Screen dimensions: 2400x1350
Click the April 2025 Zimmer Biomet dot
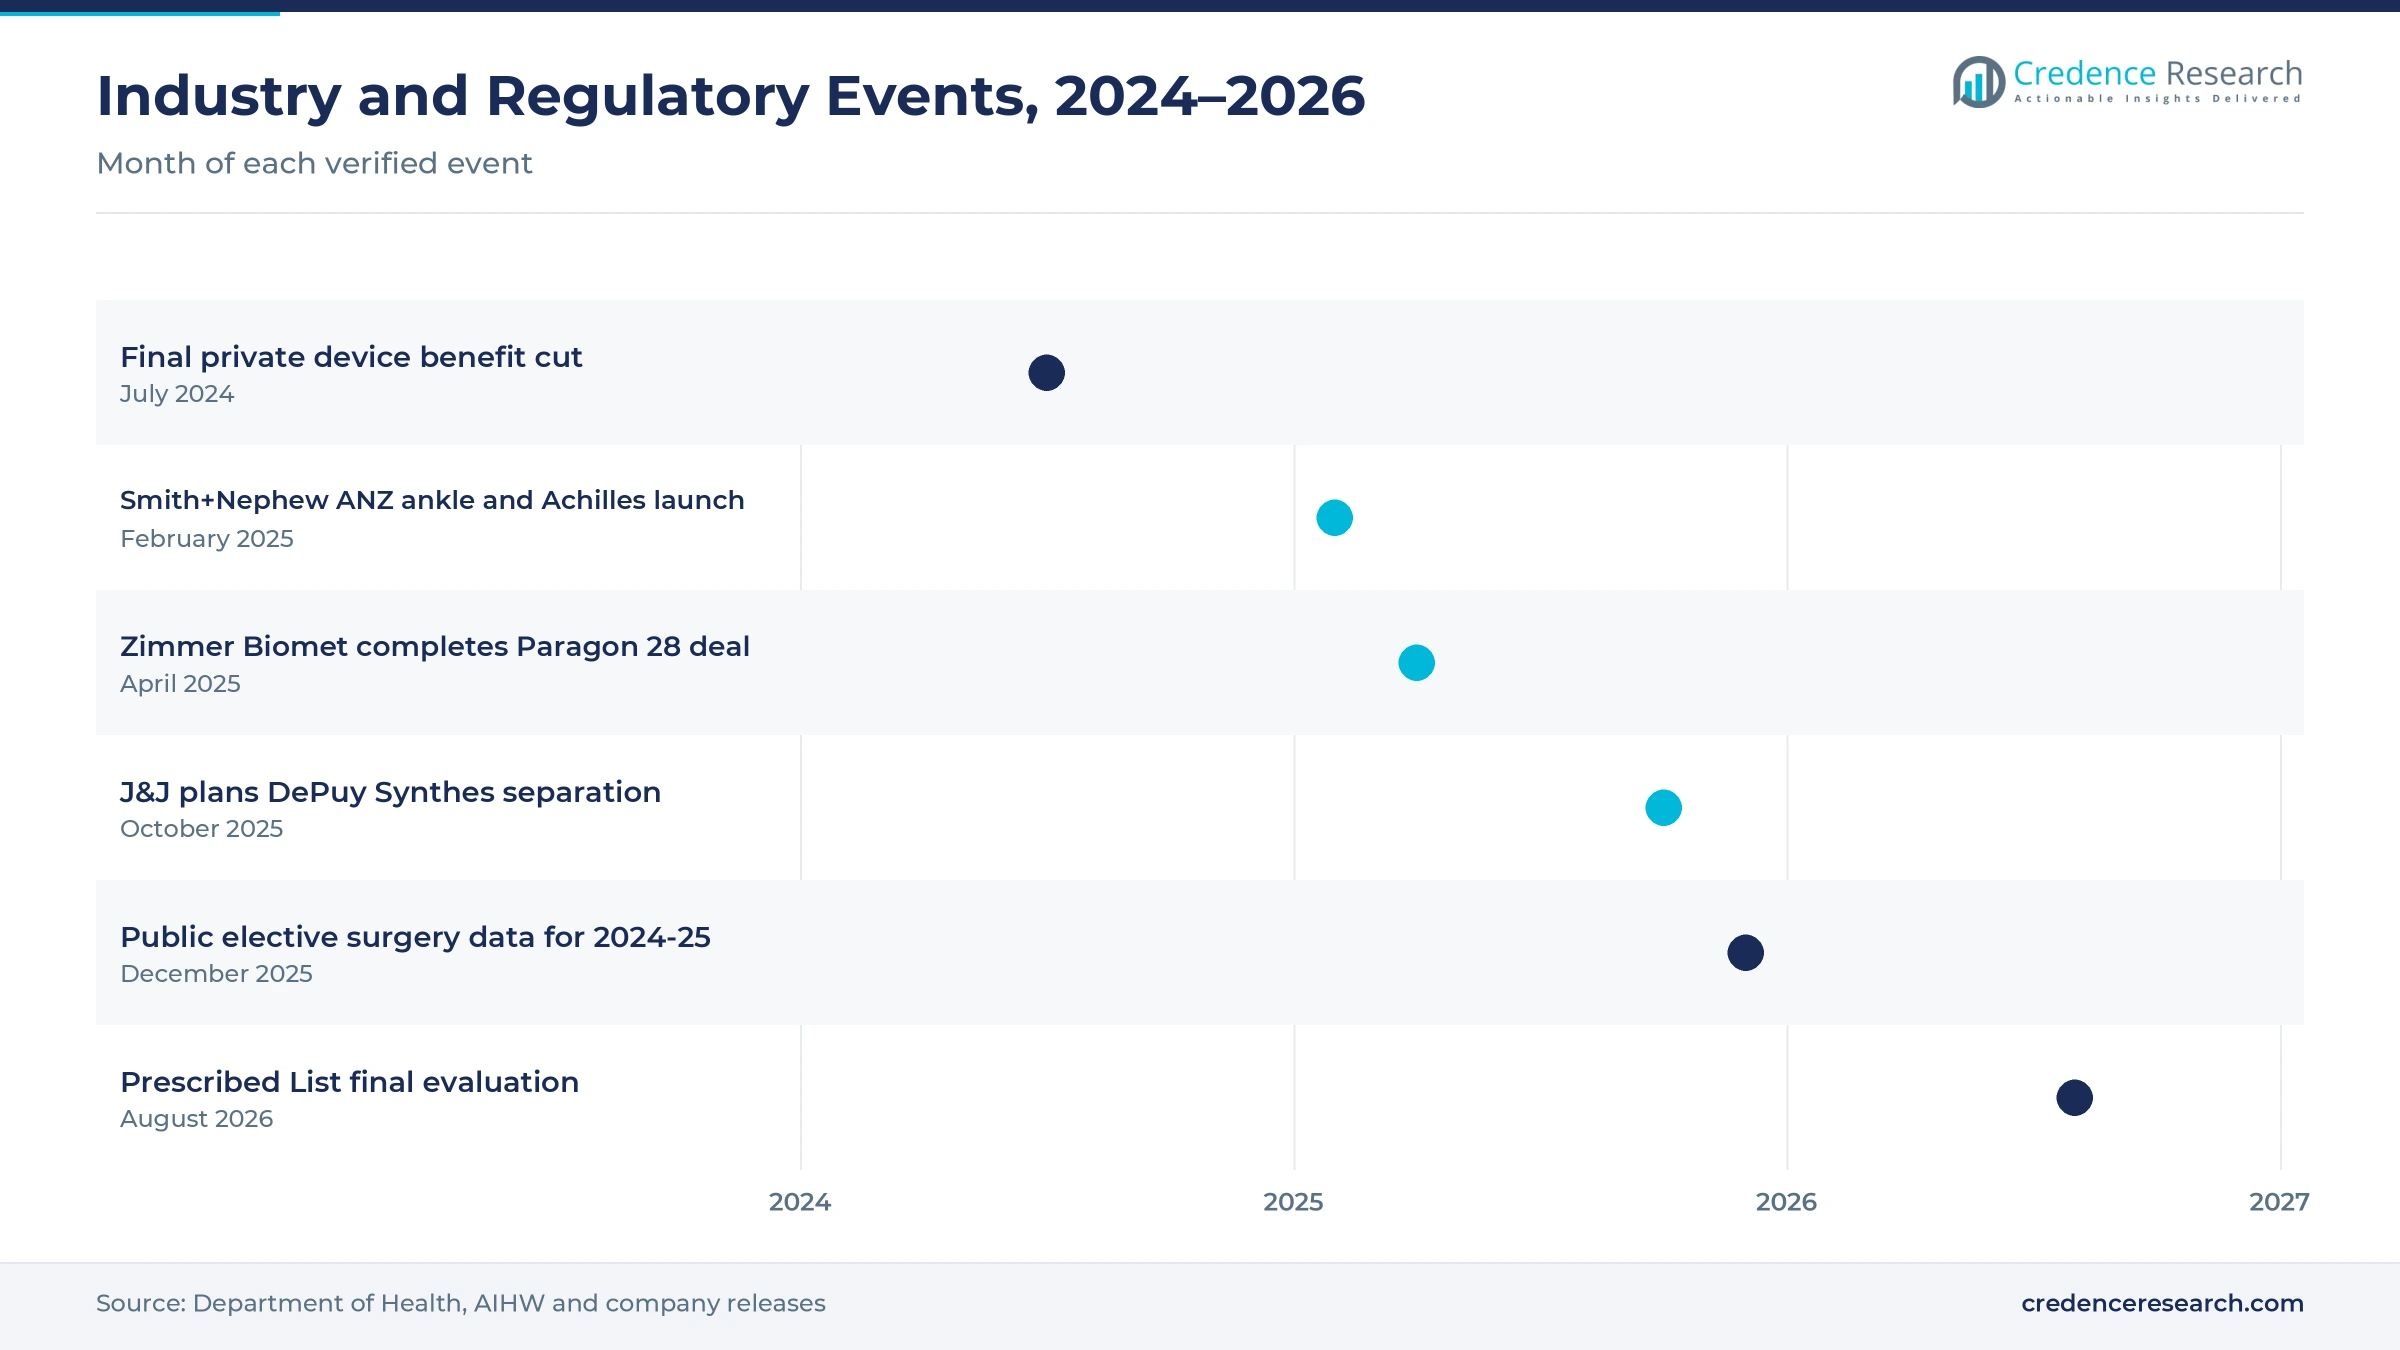1416,663
